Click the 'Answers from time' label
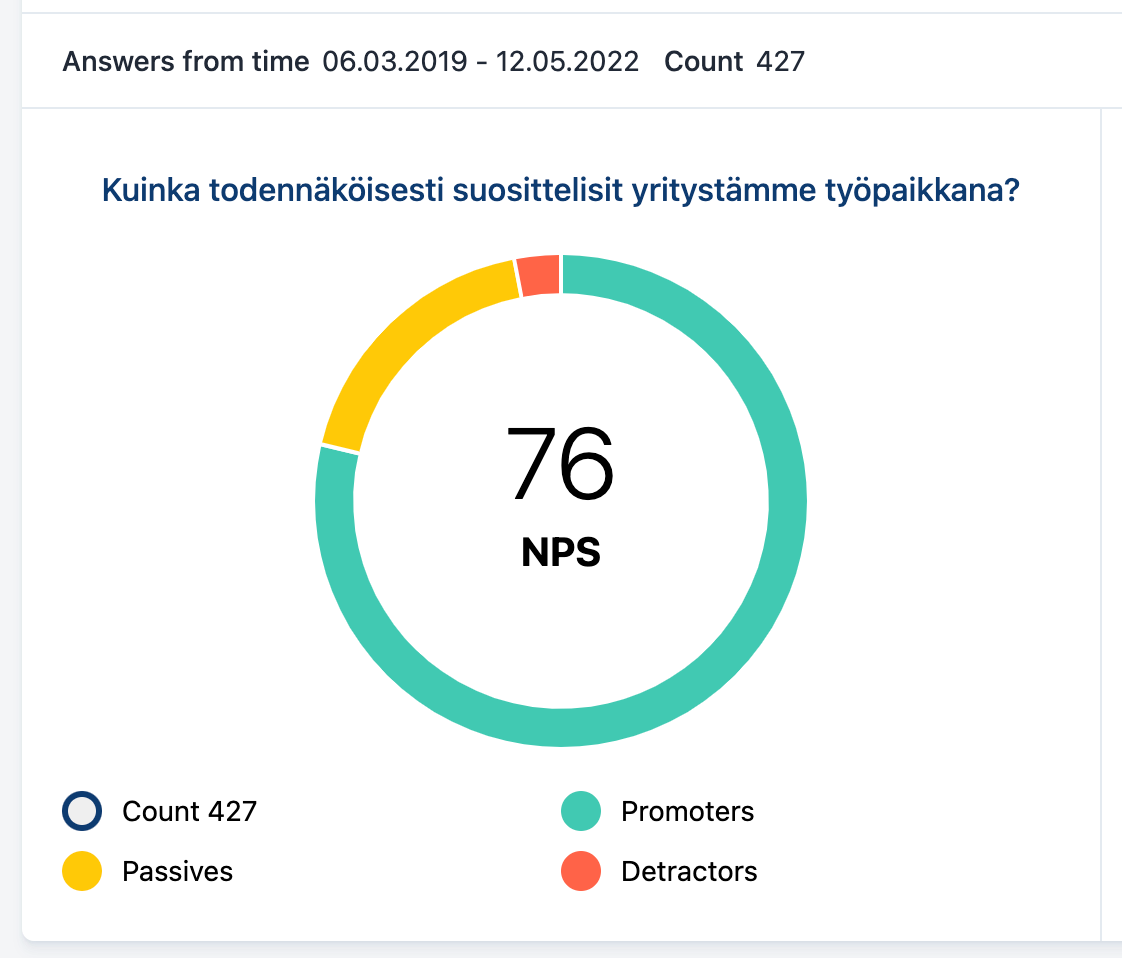The width and height of the screenshot is (1122, 958). click(186, 62)
